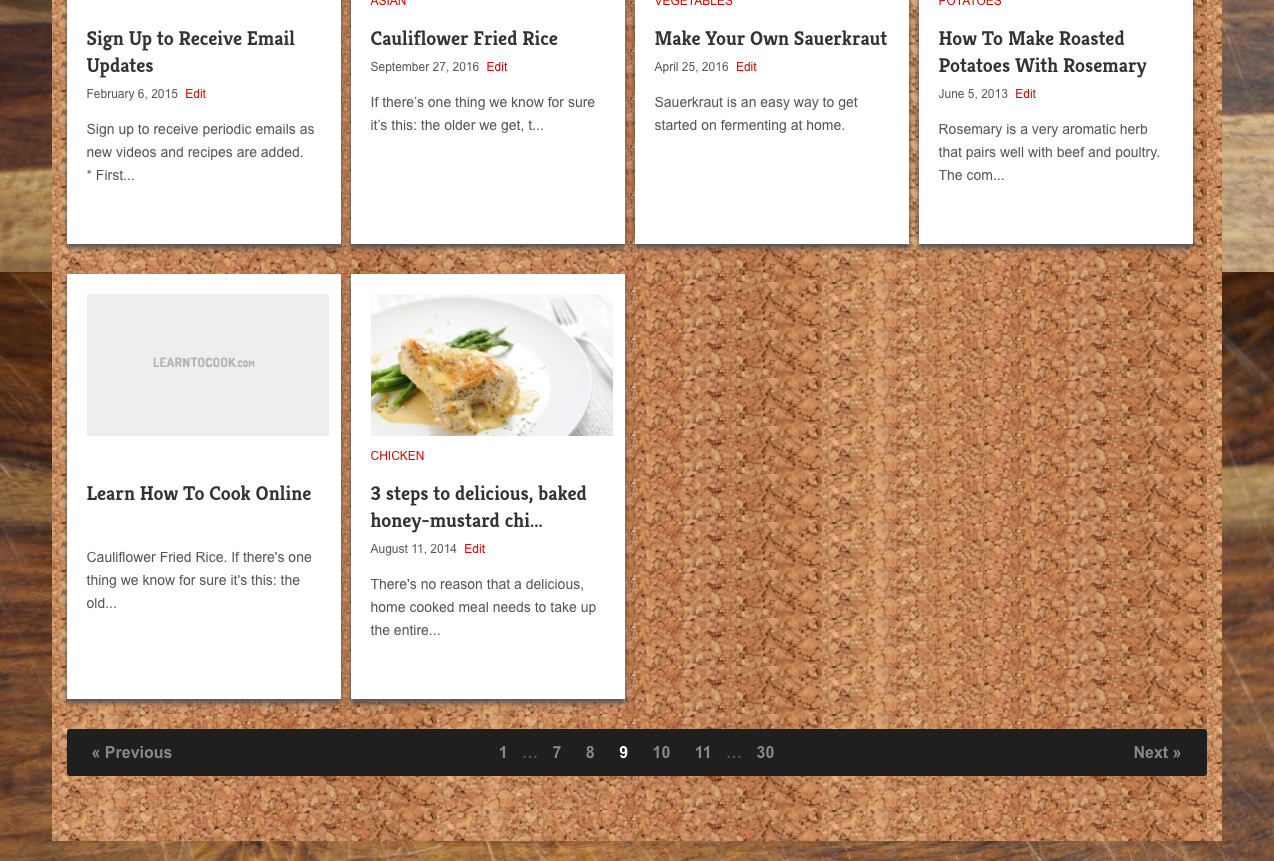Jump to pagination page 8
Viewport: 1274px width, 861px height.
pos(590,753)
